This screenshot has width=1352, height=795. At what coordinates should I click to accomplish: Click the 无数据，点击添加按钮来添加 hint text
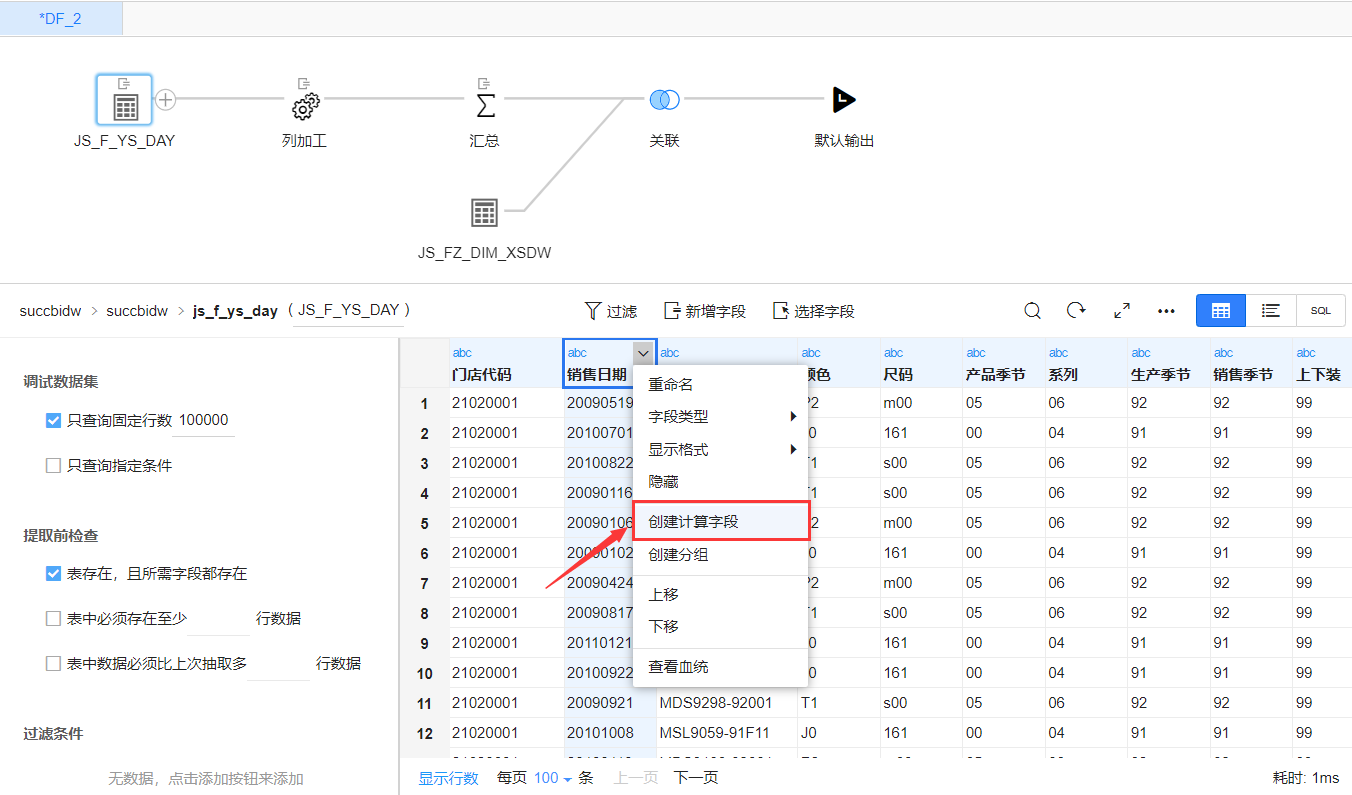(206, 778)
